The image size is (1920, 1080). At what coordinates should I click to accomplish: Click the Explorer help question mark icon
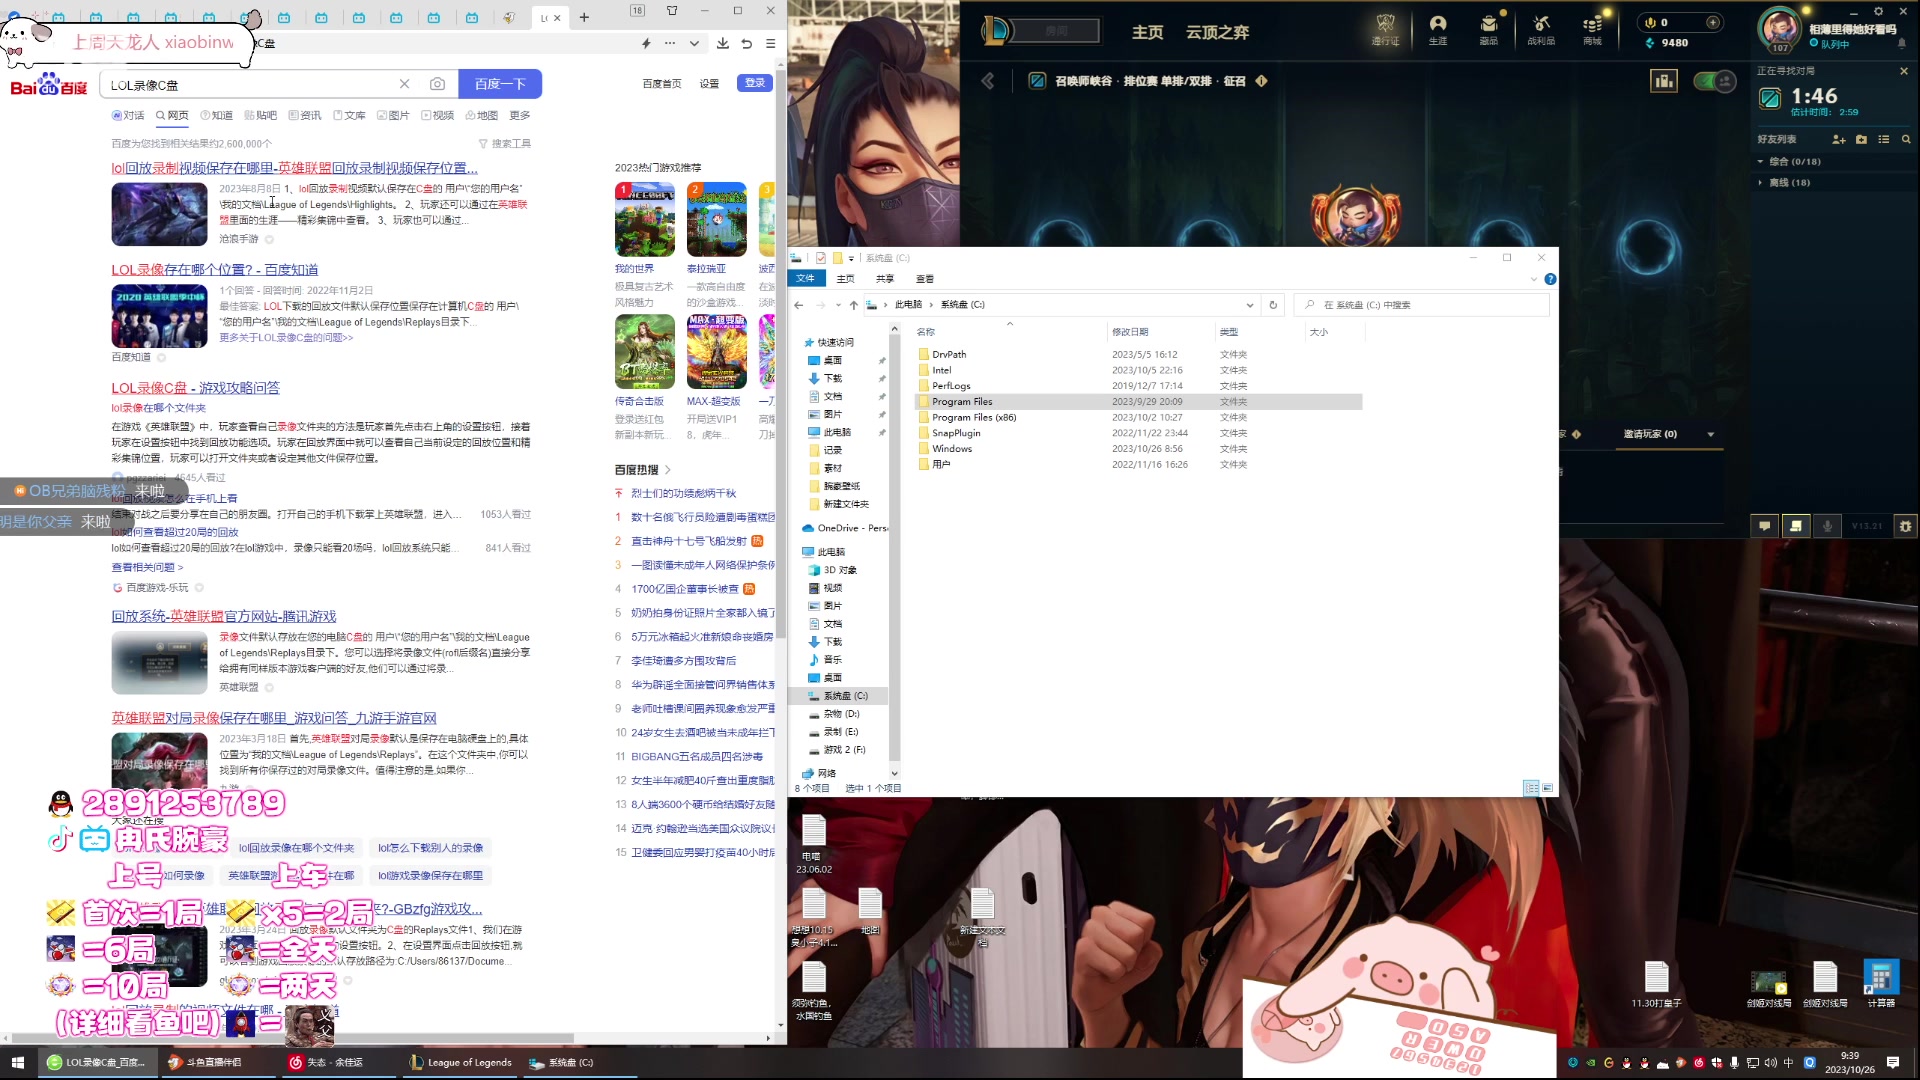click(x=1550, y=279)
